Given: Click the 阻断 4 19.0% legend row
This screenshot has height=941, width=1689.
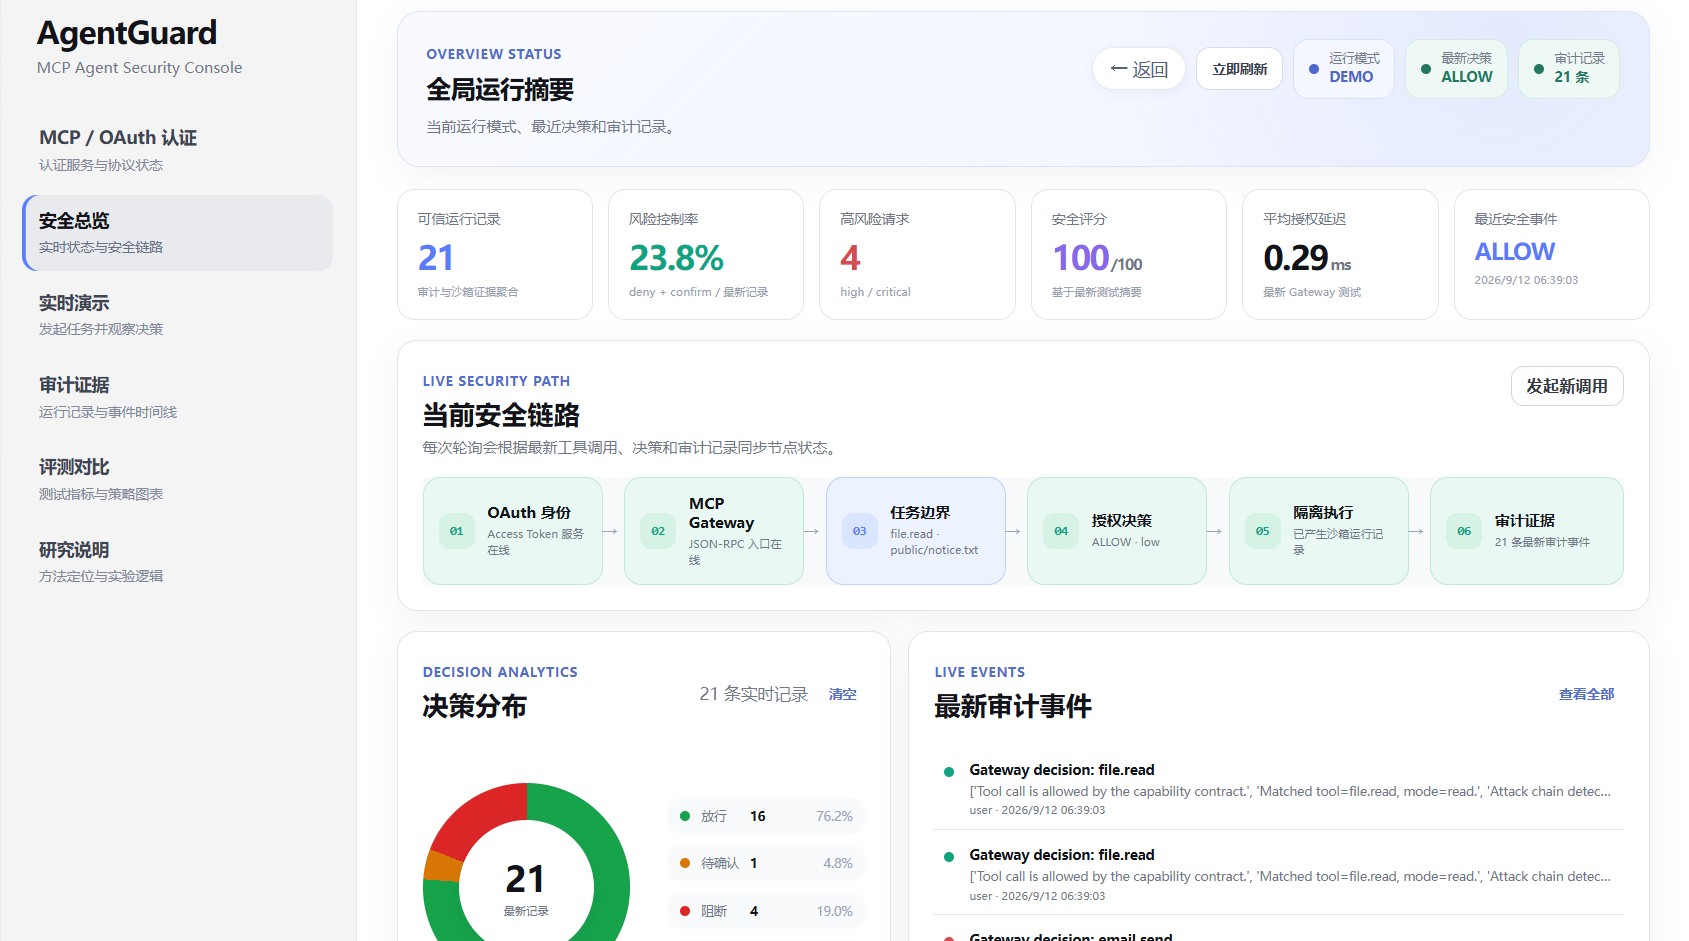Looking at the screenshot, I should [x=766, y=911].
